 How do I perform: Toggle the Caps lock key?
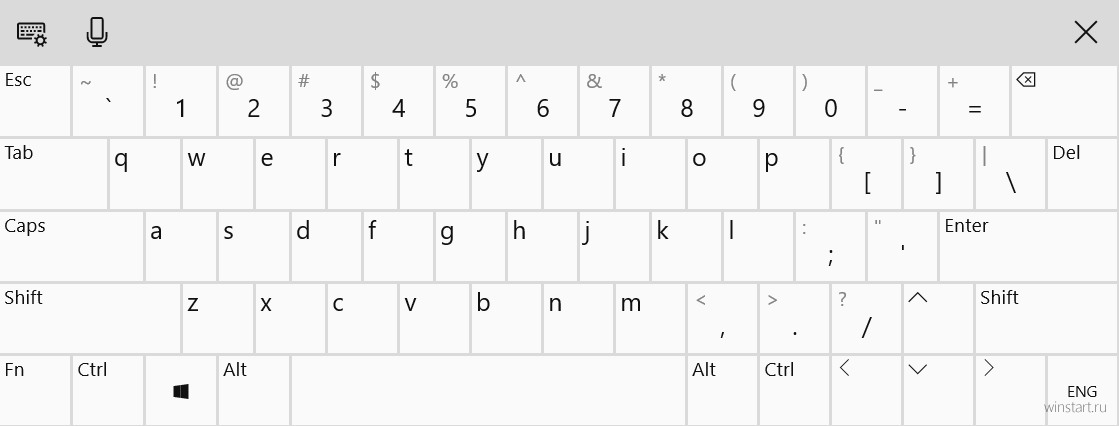pyautogui.click(x=71, y=246)
